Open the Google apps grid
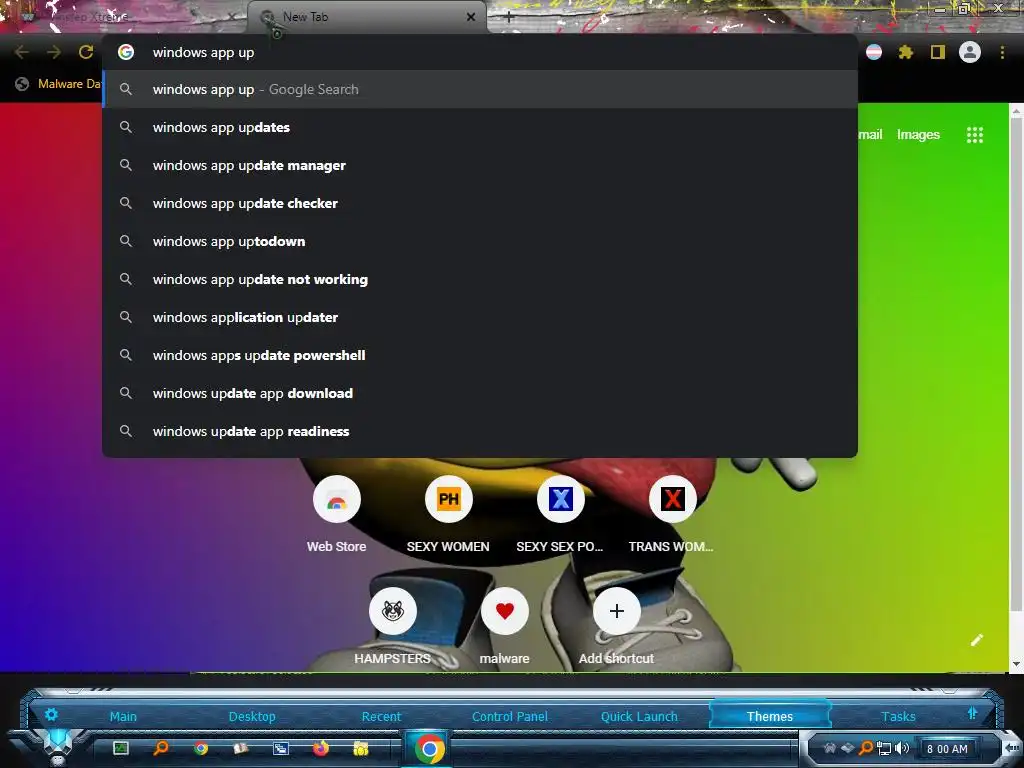 click(x=974, y=135)
